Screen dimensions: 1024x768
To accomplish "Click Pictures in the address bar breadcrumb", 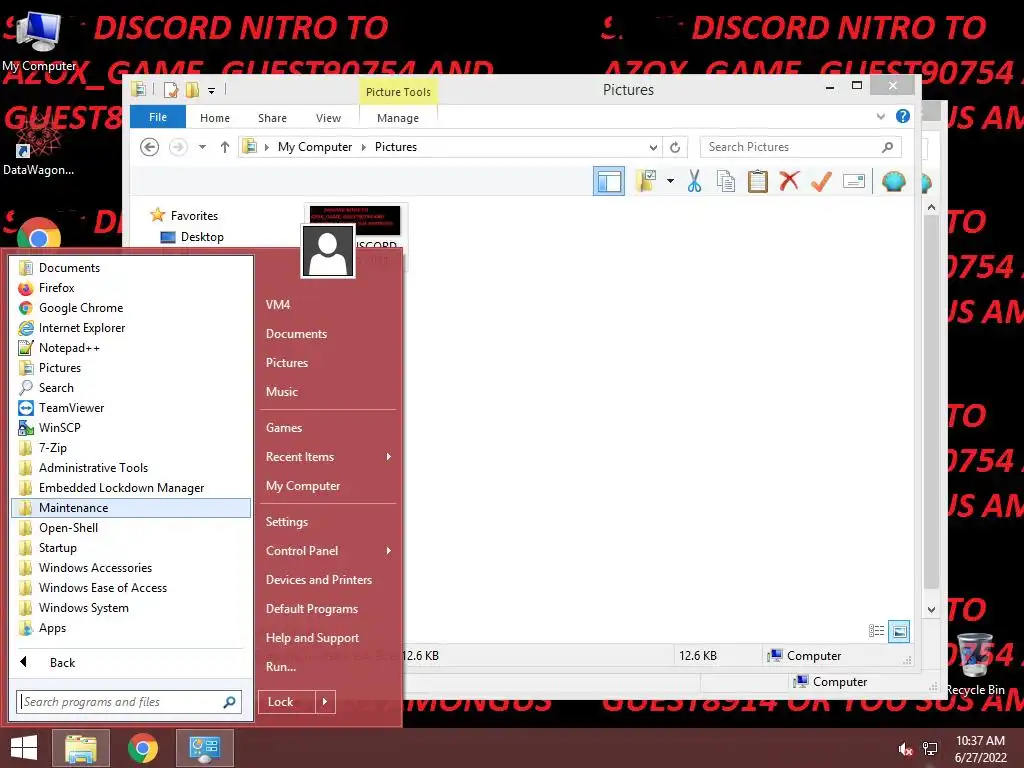I will click(x=396, y=147).
